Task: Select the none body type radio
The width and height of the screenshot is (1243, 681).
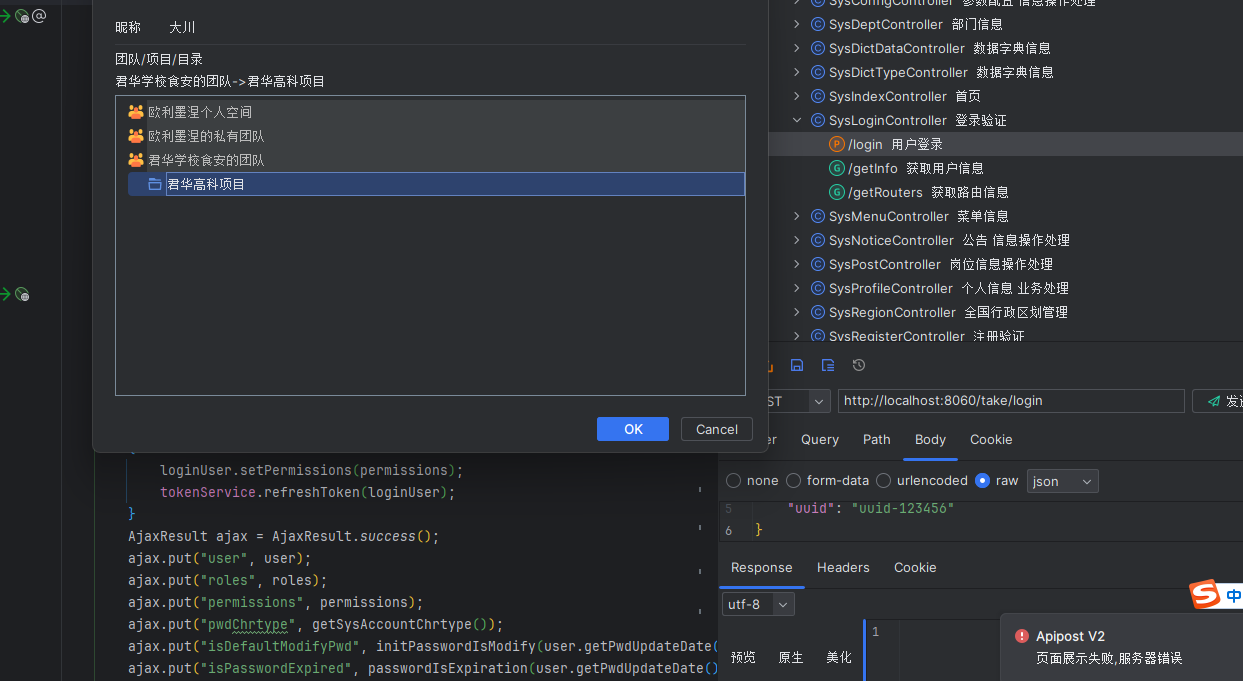Action: (734, 481)
